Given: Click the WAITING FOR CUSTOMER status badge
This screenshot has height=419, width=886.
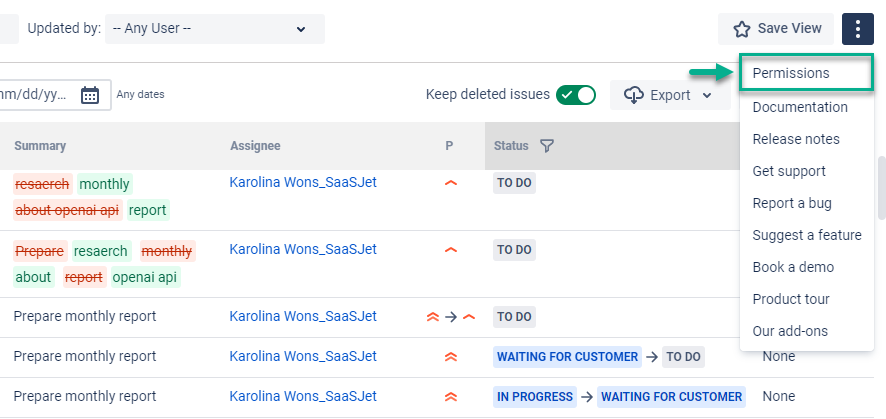Looking at the screenshot, I should (567, 357).
